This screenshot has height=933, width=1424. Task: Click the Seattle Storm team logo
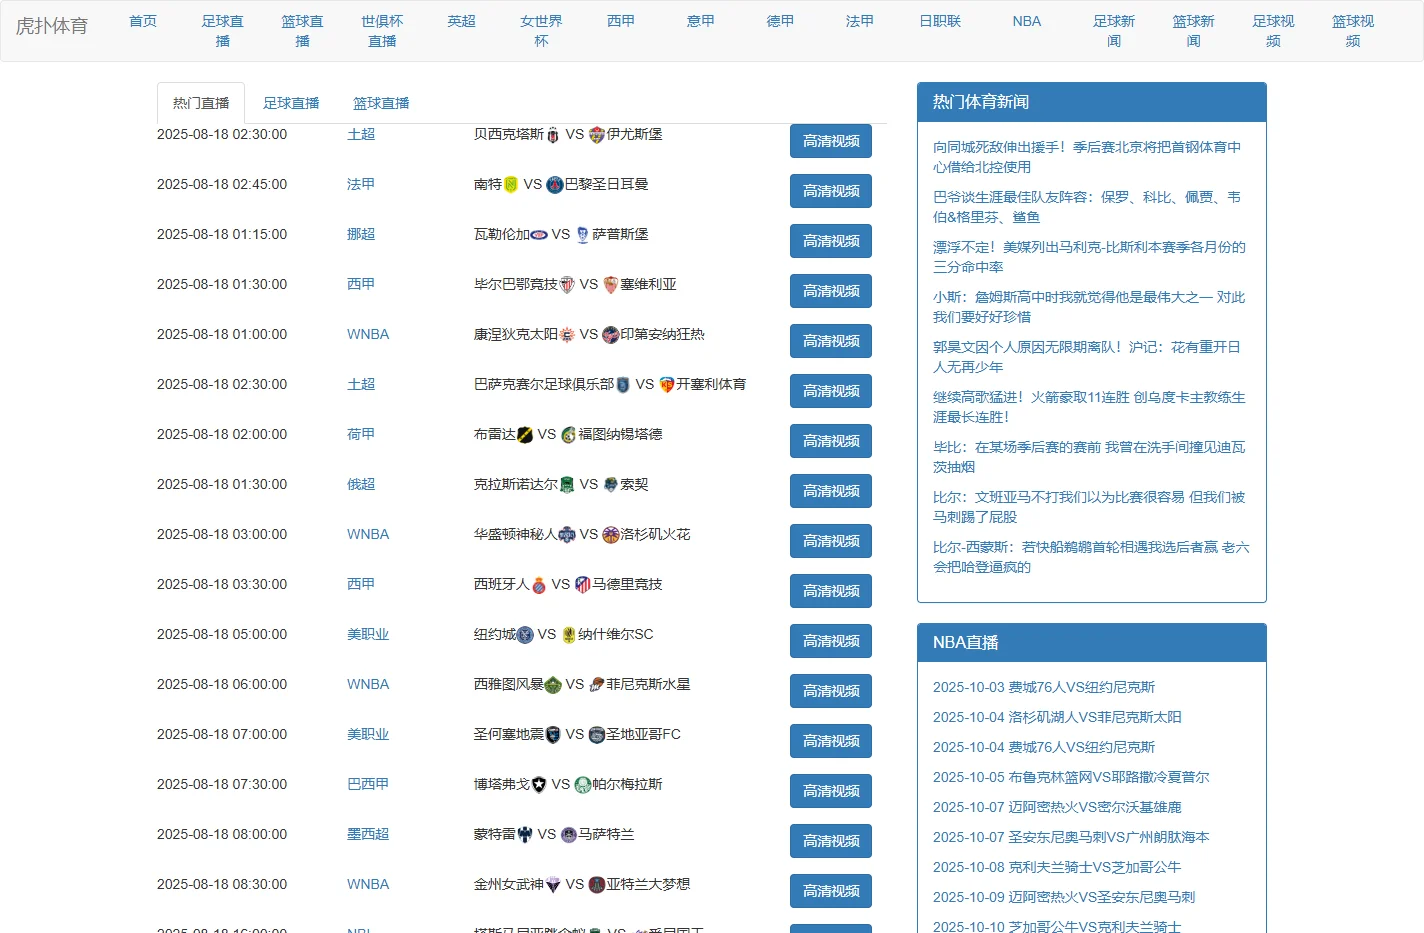553,685
